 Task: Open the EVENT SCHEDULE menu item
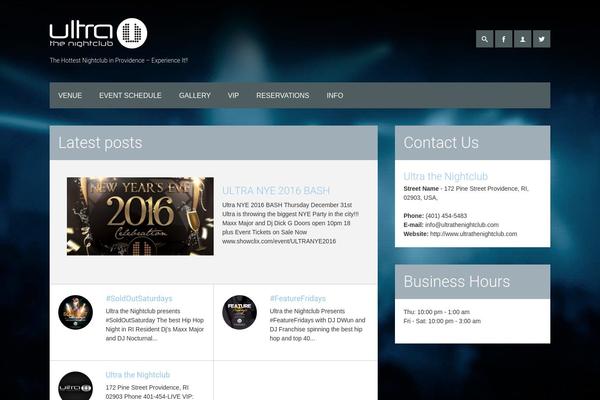click(130, 95)
